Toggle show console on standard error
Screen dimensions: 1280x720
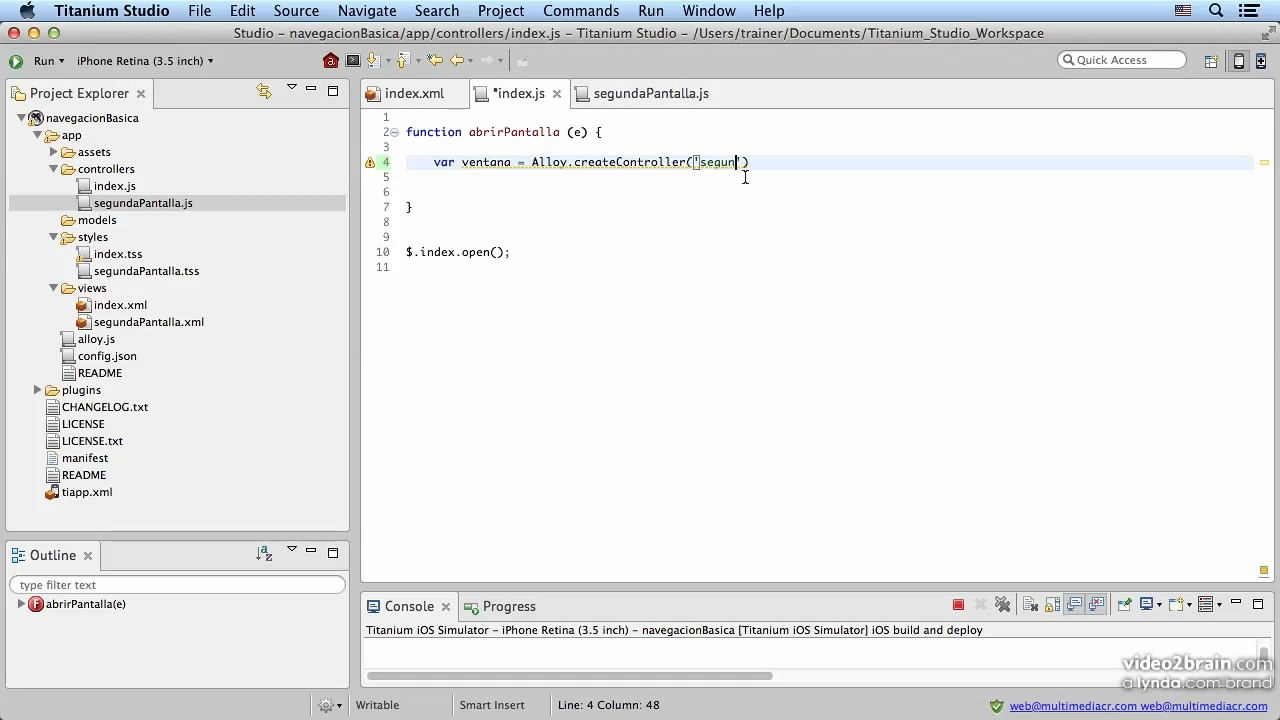point(1097,604)
